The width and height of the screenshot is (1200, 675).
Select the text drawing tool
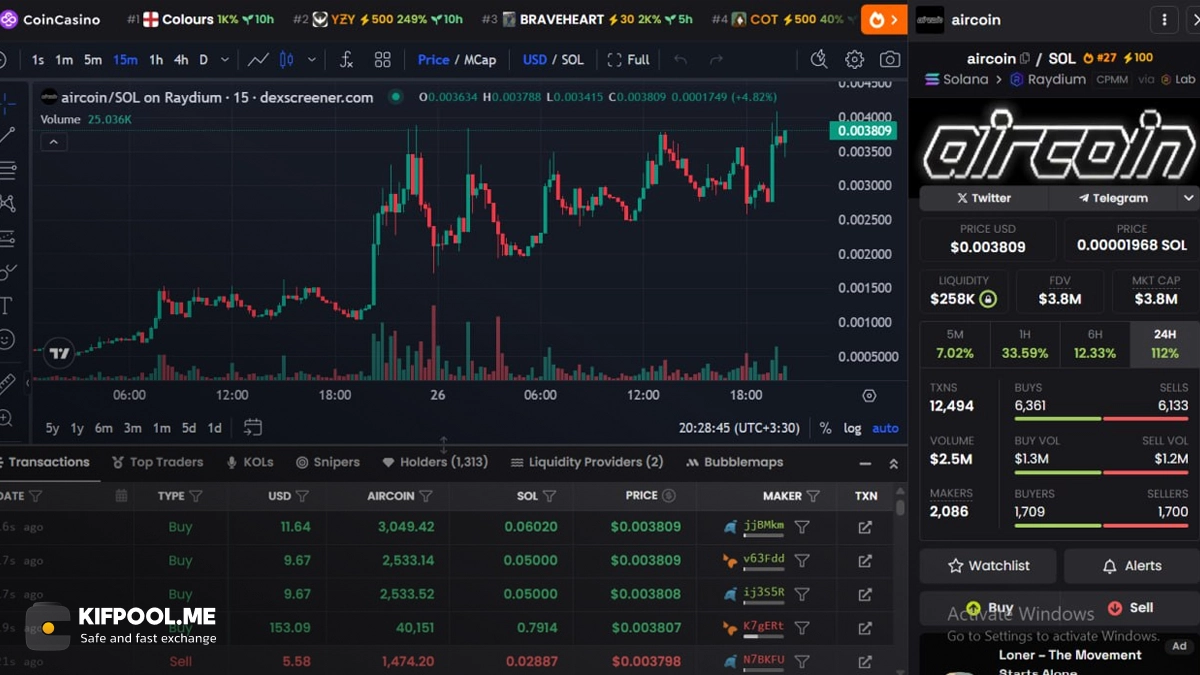7,305
